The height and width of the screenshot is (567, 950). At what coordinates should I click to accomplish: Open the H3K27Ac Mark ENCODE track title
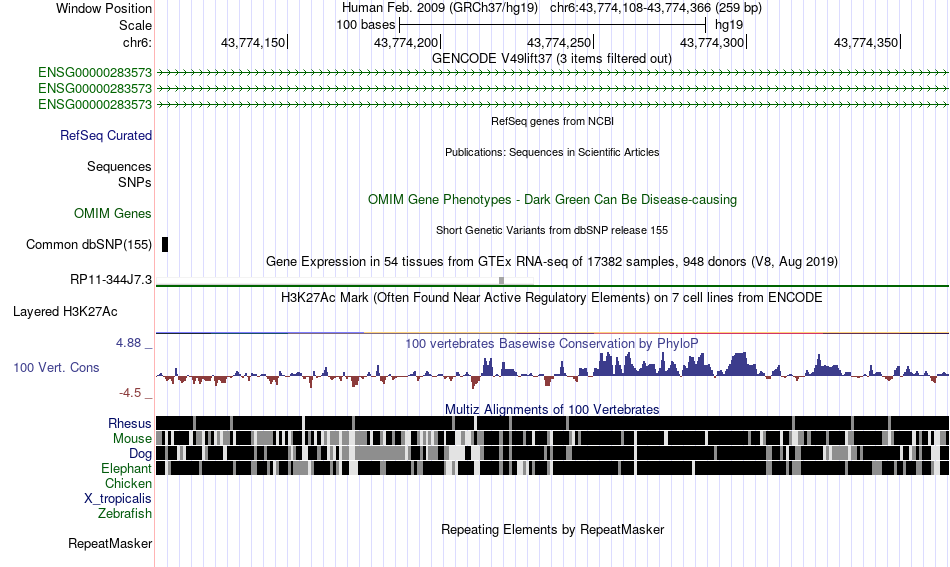(x=551, y=297)
